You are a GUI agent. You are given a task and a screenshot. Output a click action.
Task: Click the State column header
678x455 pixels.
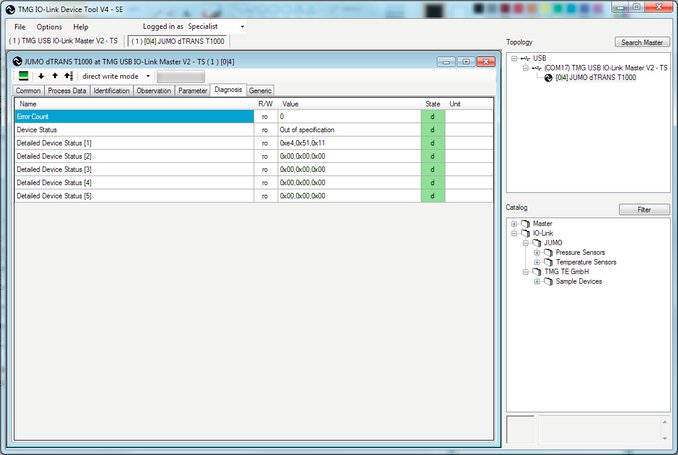433,104
